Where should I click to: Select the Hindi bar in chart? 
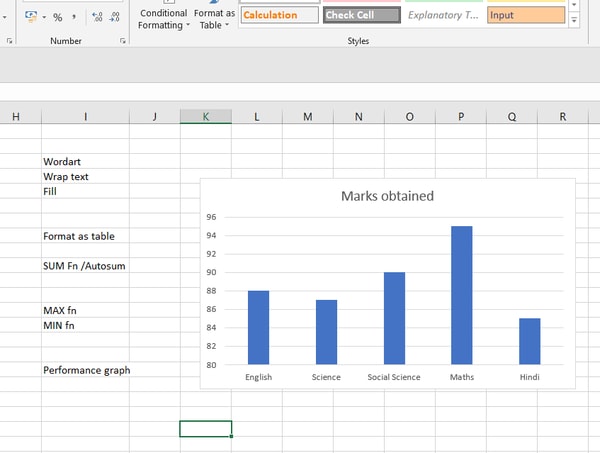[530, 341]
